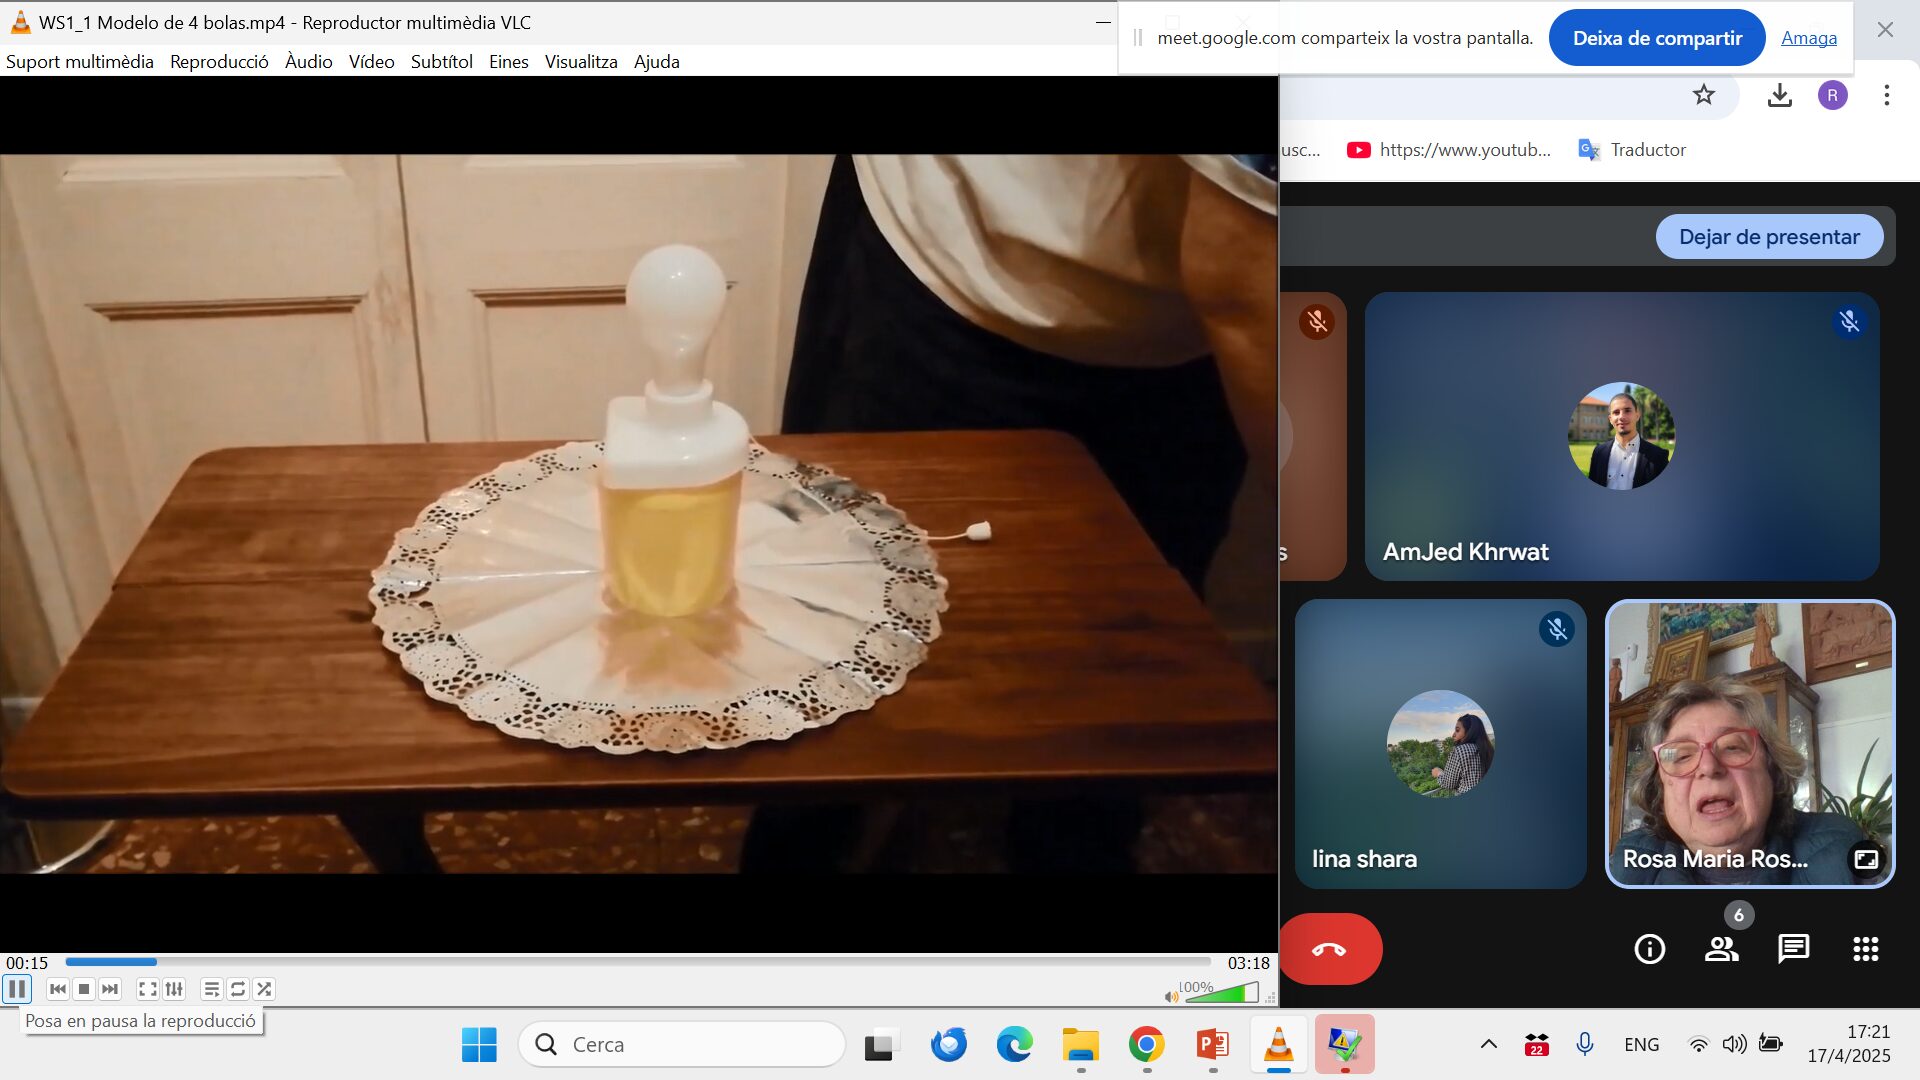Screen dimensions: 1920x1080
Task: Open the Ajuda menu
Action: pos(656,62)
